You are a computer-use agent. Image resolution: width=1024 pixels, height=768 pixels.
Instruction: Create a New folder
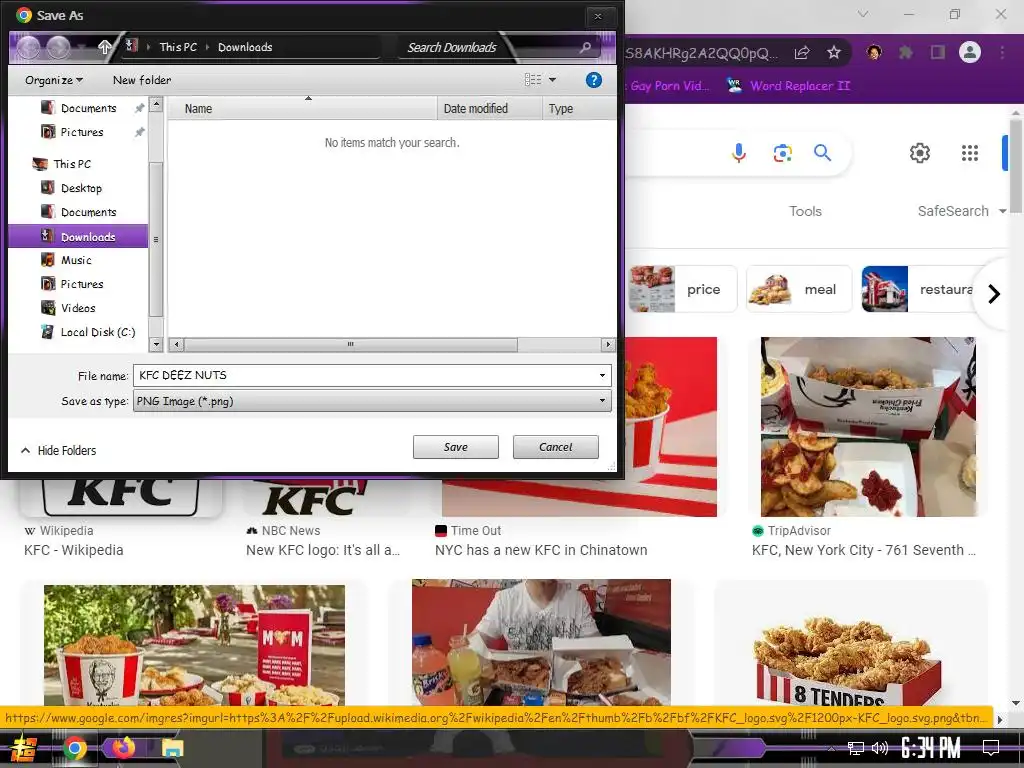(x=142, y=80)
